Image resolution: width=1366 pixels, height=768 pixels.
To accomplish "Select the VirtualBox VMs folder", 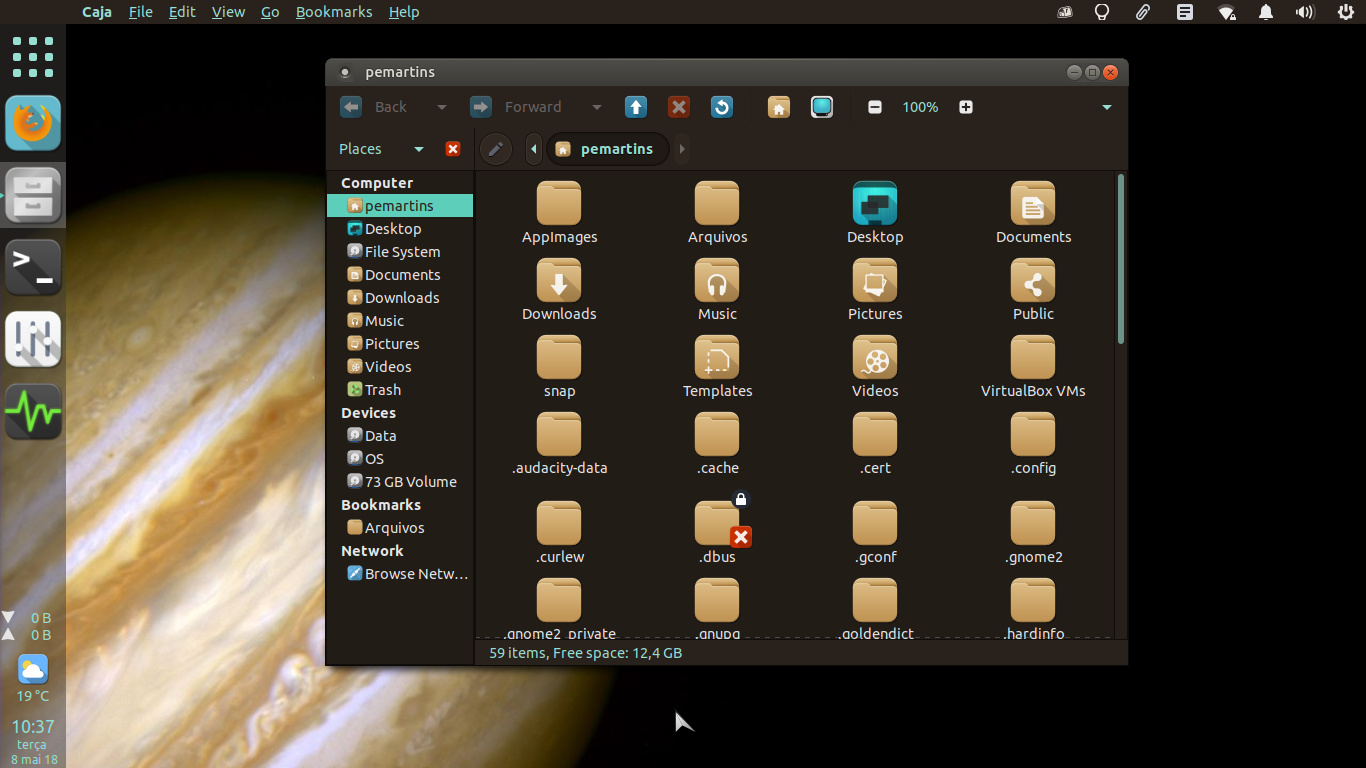I will [x=1033, y=367].
